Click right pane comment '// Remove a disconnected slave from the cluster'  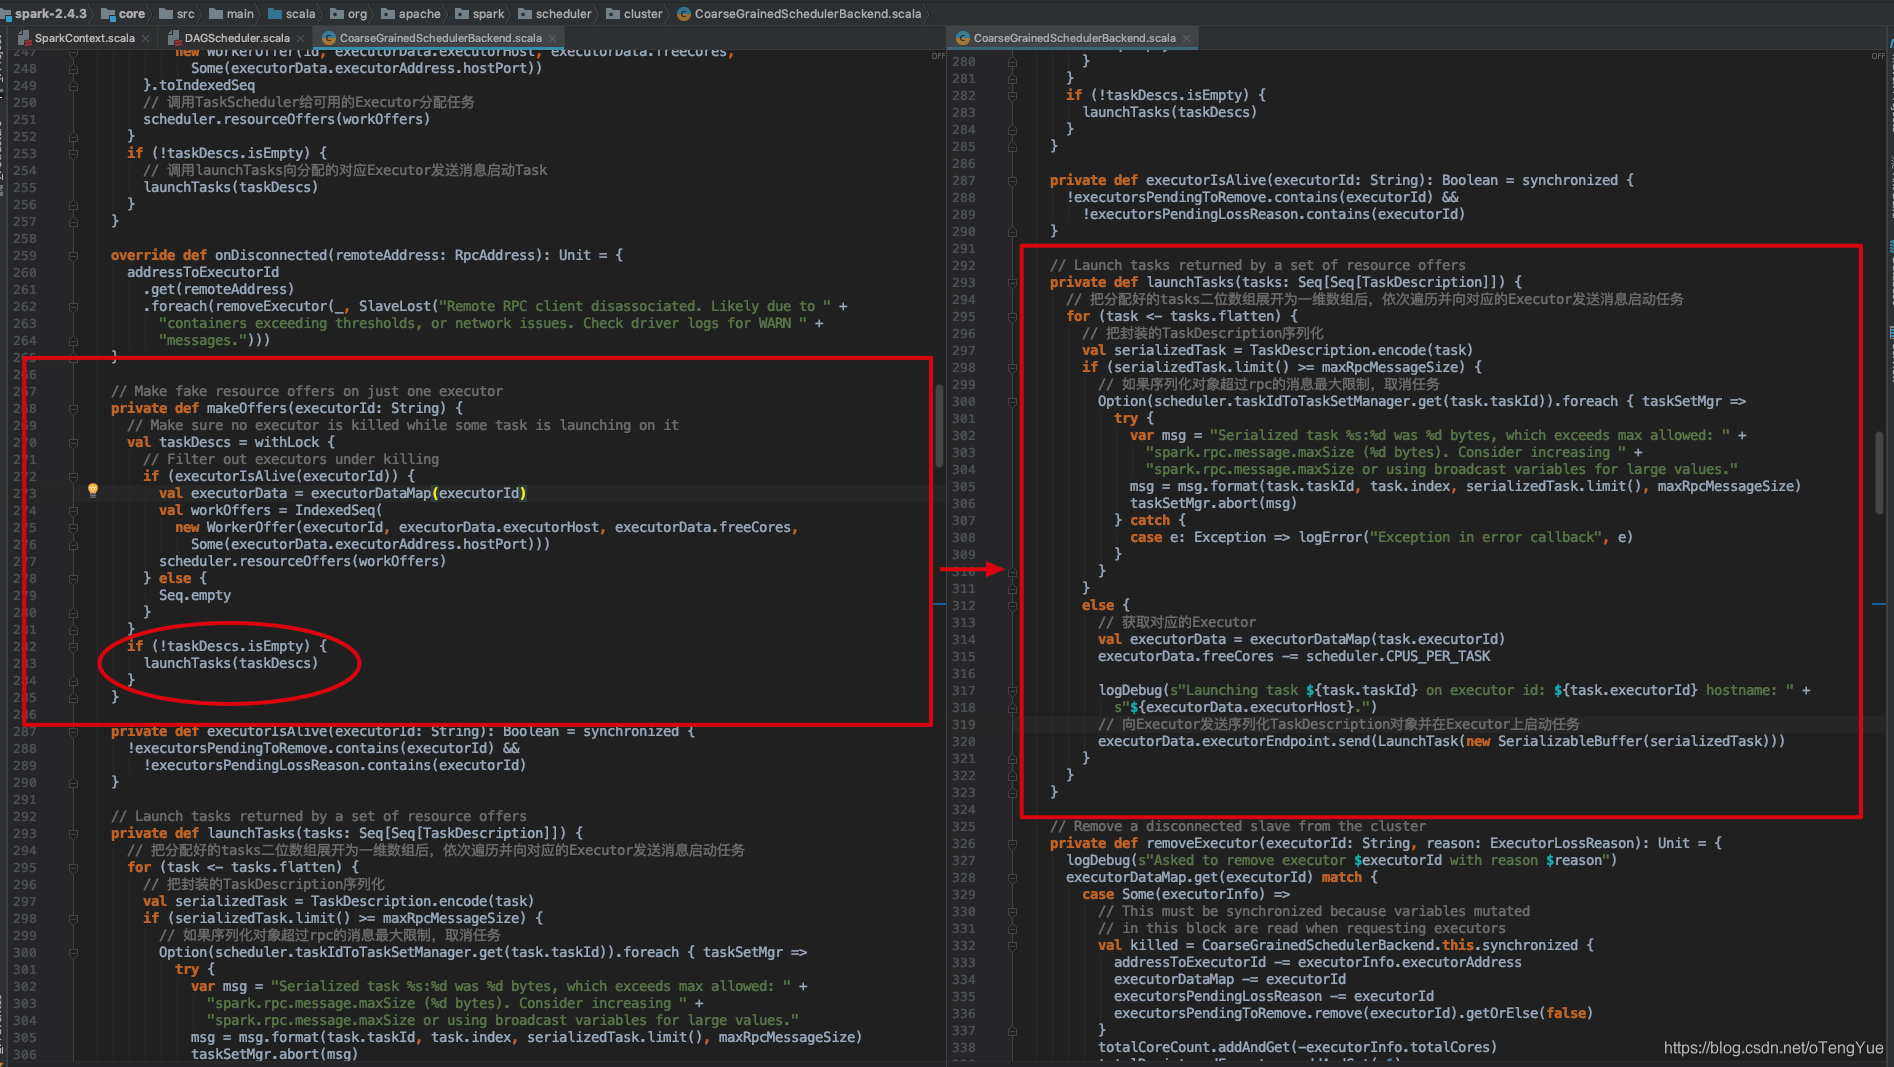click(x=1238, y=826)
